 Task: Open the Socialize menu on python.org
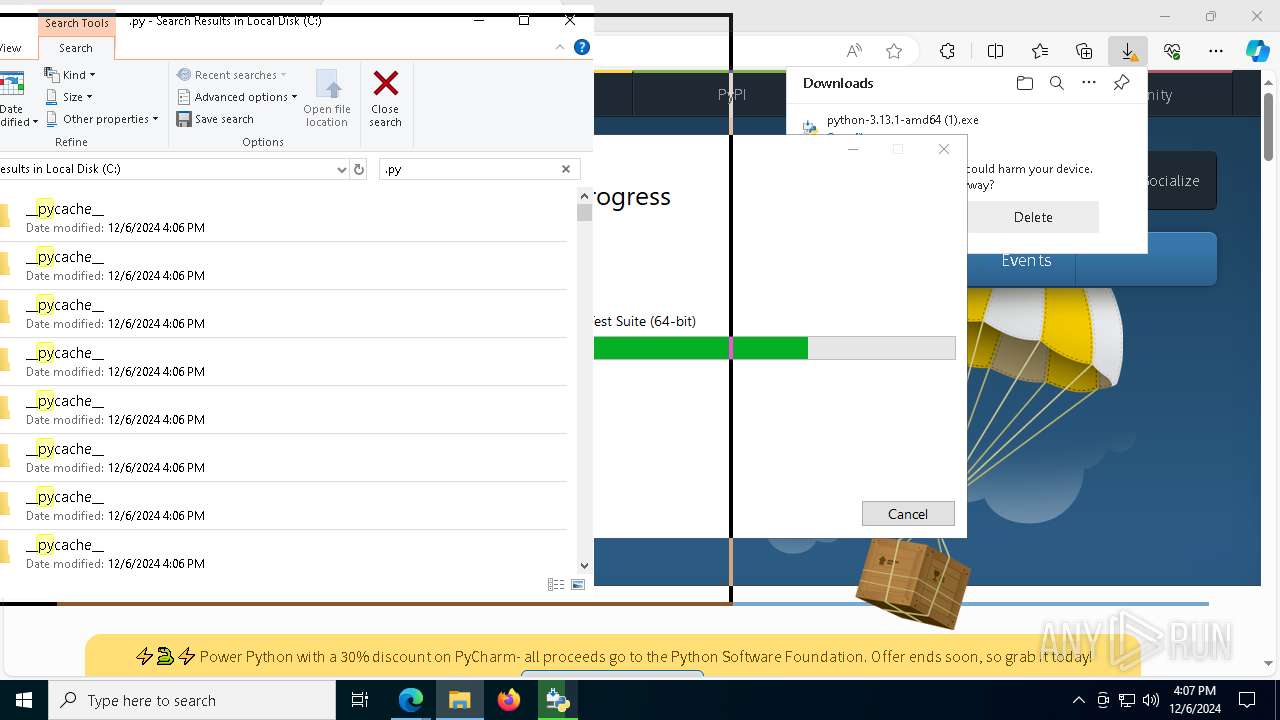coord(1170,181)
